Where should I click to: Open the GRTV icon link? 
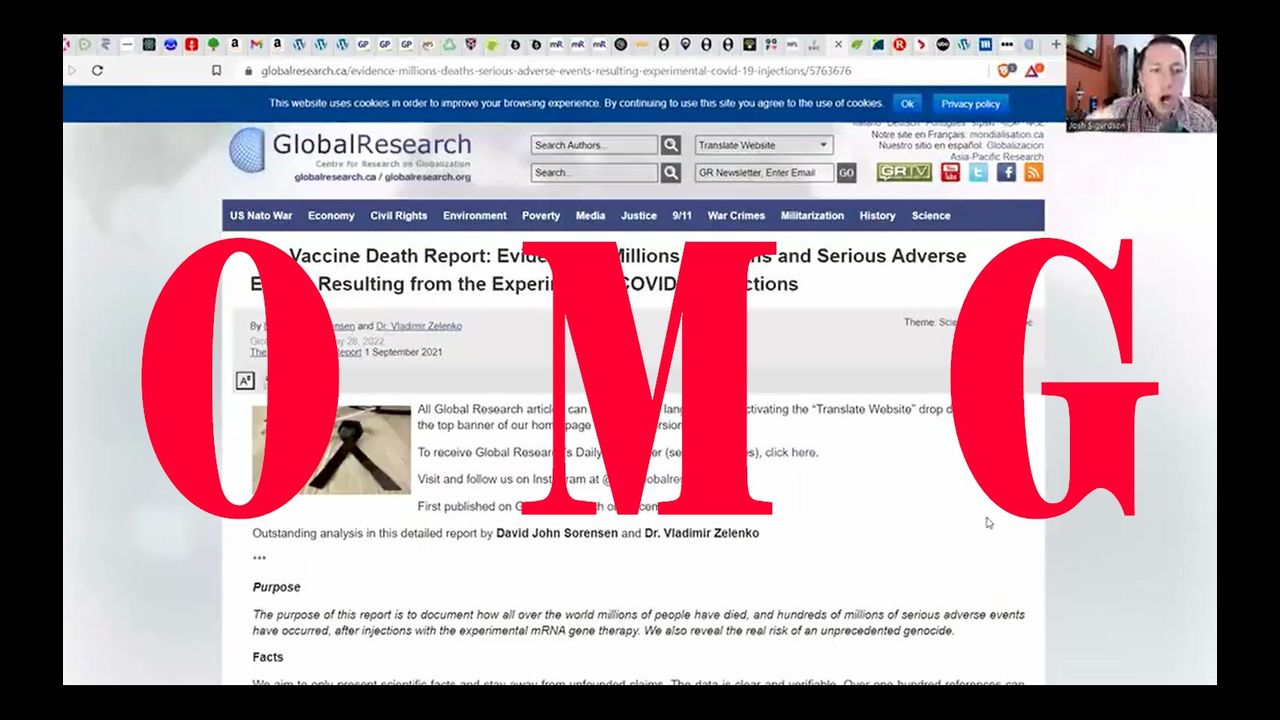(904, 173)
